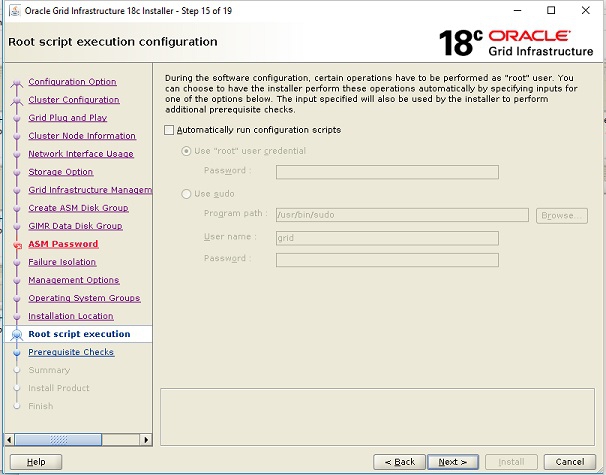Open Operating System Groups step
This screenshot has width=606, height=475.
pos(84,298)
